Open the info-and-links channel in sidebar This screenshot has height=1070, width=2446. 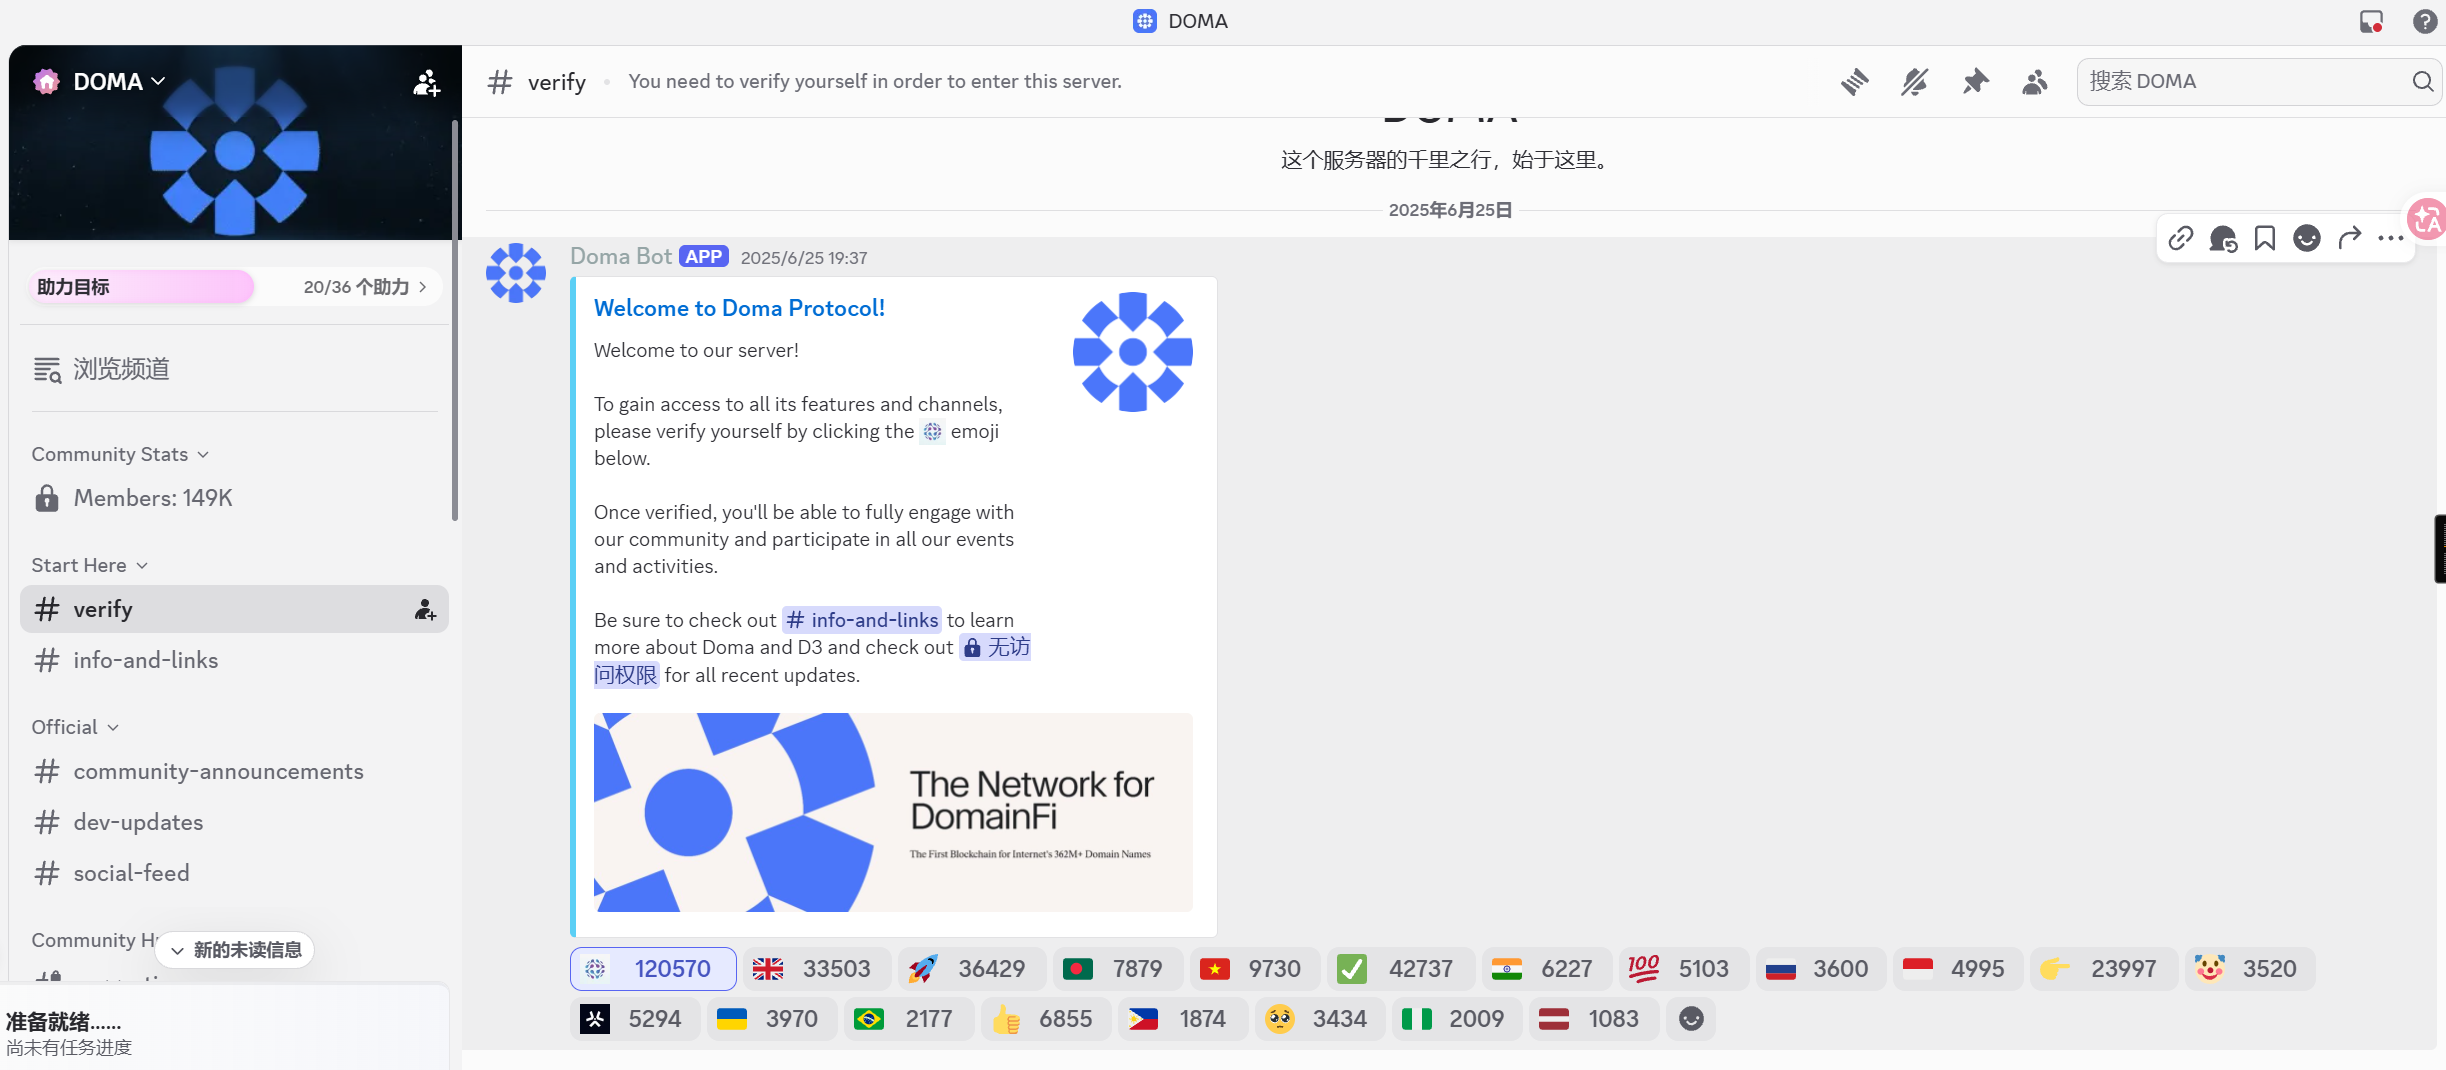[x=234, y=660]
